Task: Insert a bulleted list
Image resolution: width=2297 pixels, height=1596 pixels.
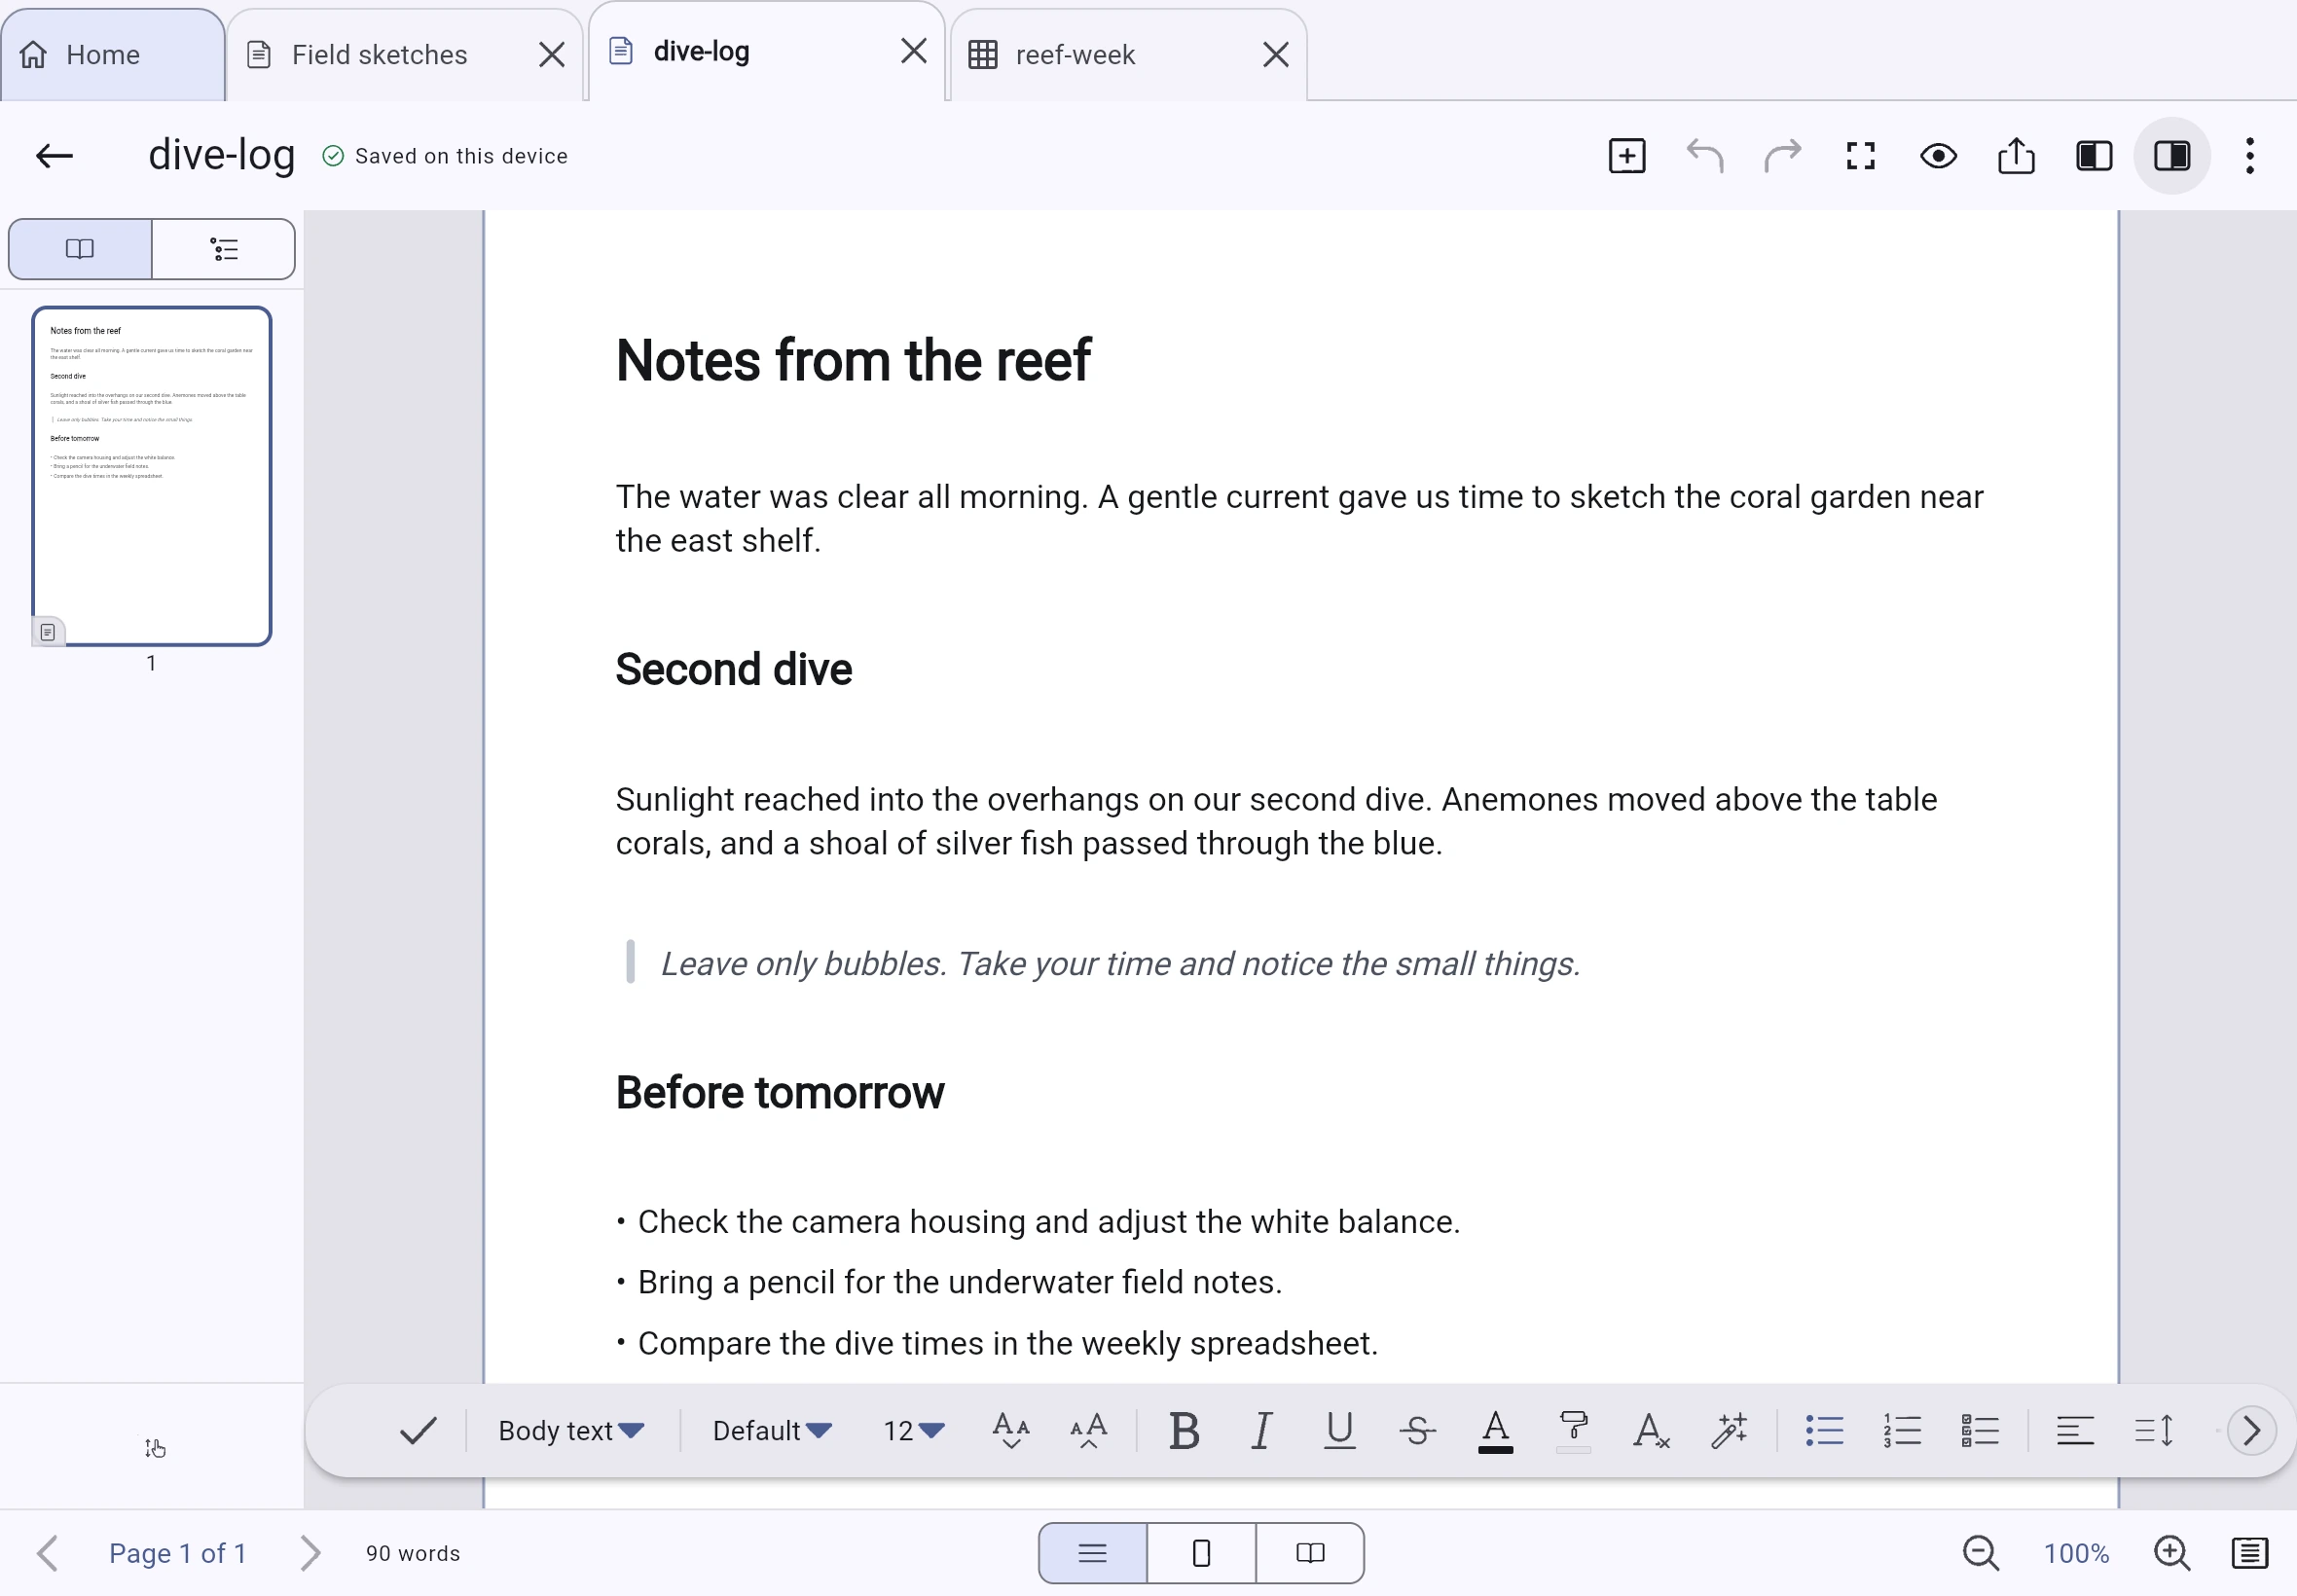Action: click(x=1825, y=1431)
